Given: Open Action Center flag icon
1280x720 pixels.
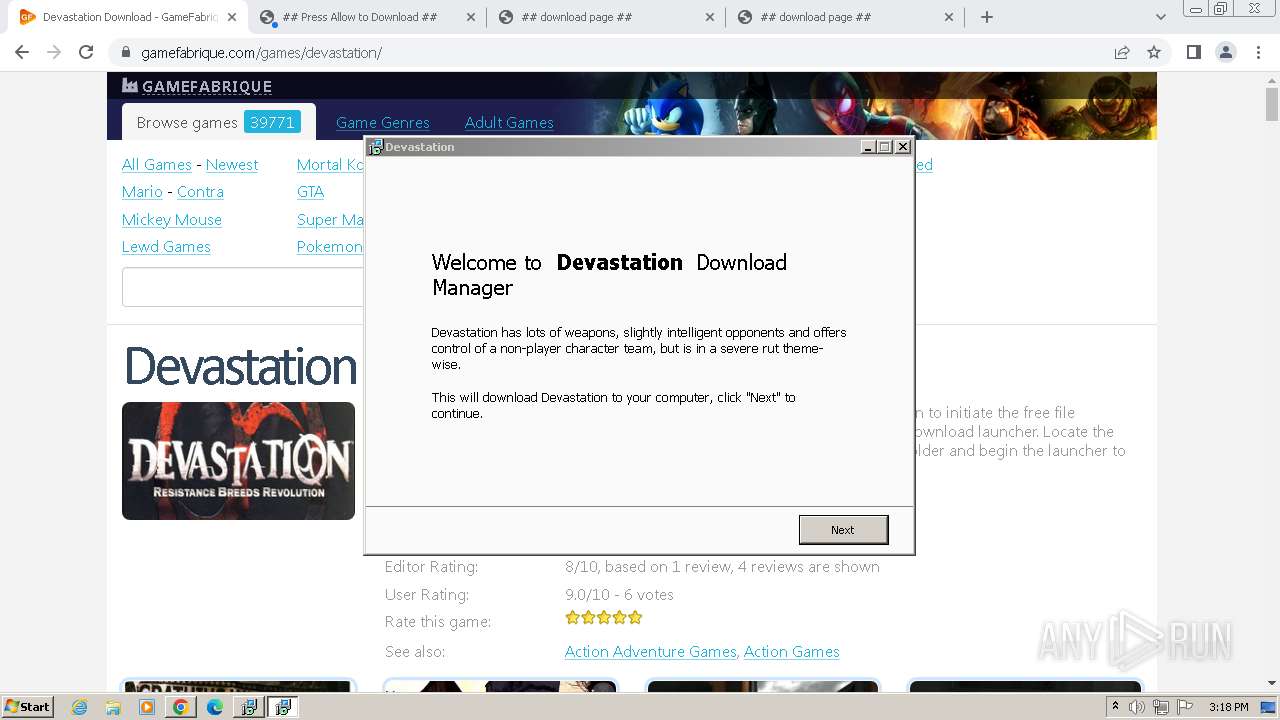Looking at the screenshot, I should 1185,707.
